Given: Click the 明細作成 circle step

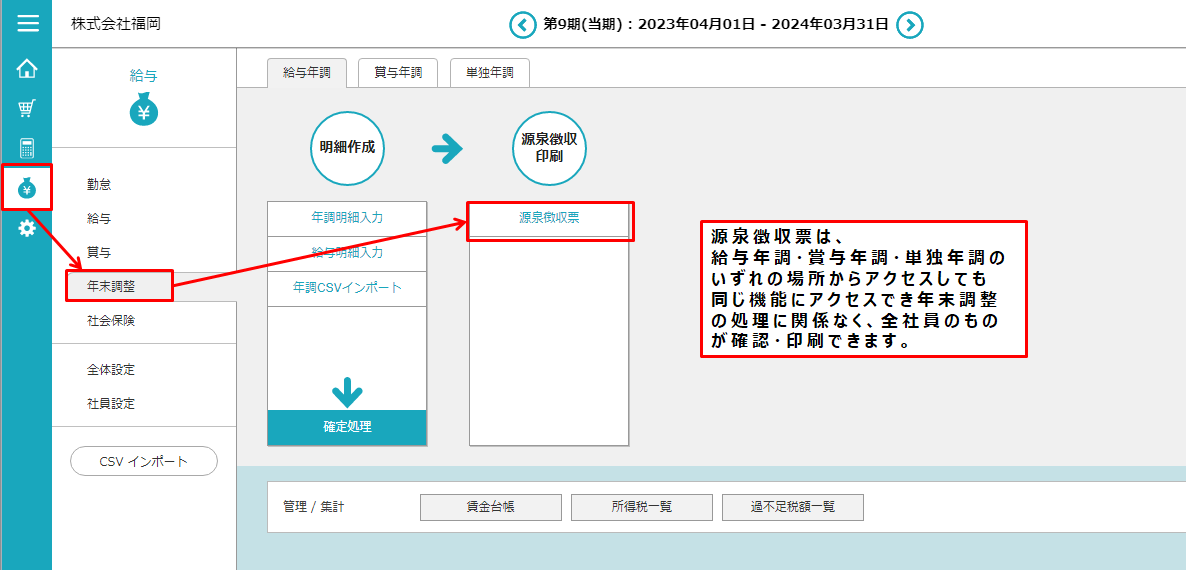Looking at the screenshot, I should click(x=347, y=148).
